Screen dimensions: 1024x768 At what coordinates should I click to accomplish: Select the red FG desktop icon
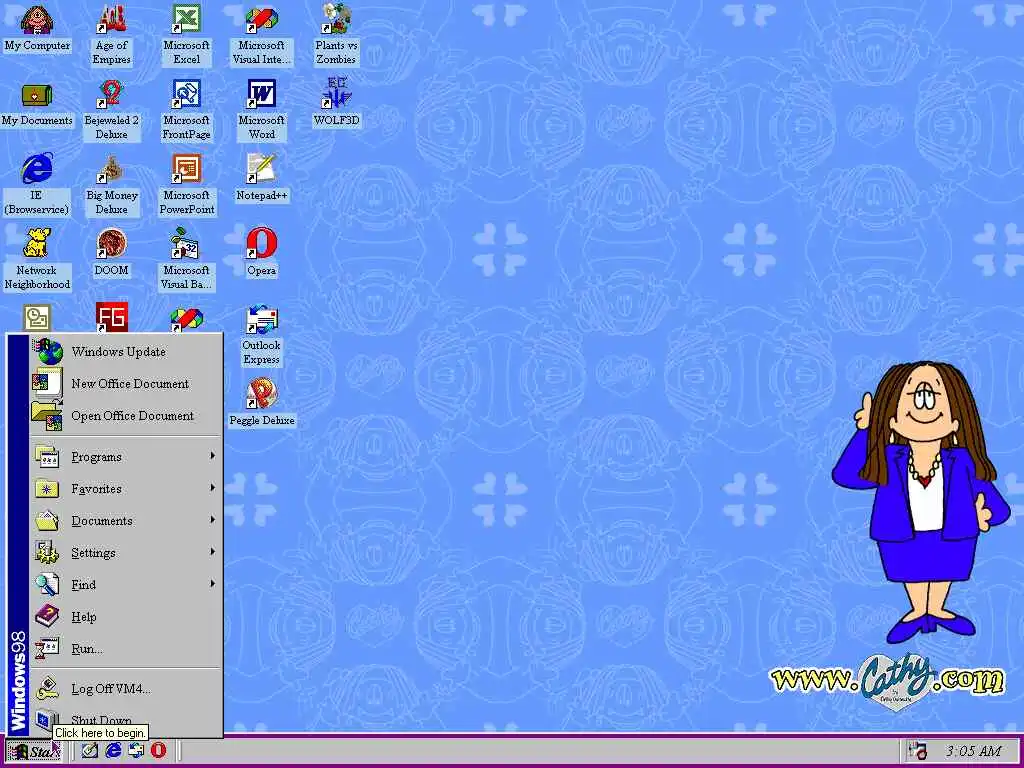(111, 317)
